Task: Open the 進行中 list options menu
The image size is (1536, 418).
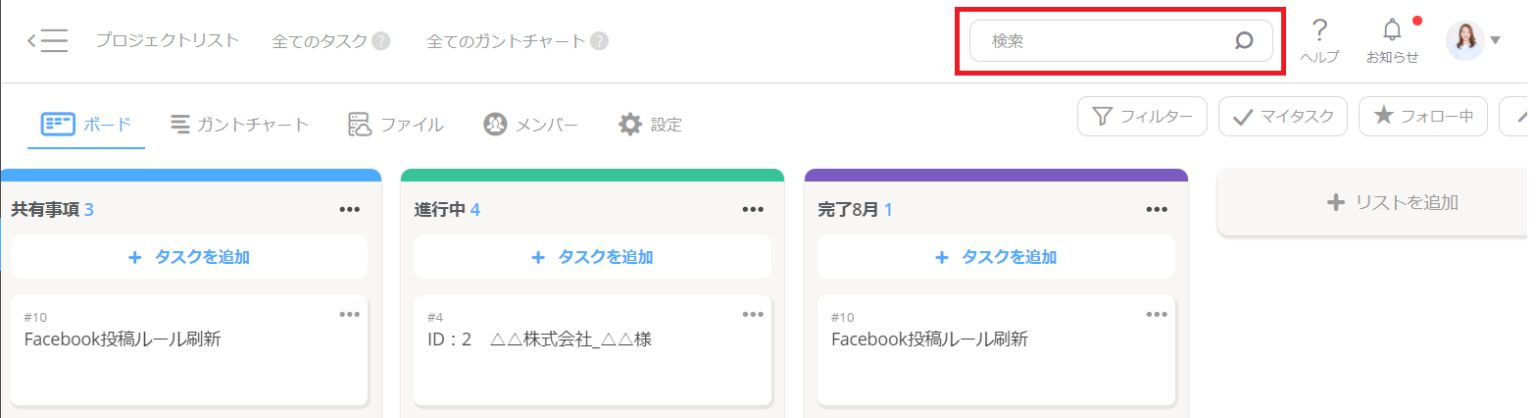Action: click(753, 210)
